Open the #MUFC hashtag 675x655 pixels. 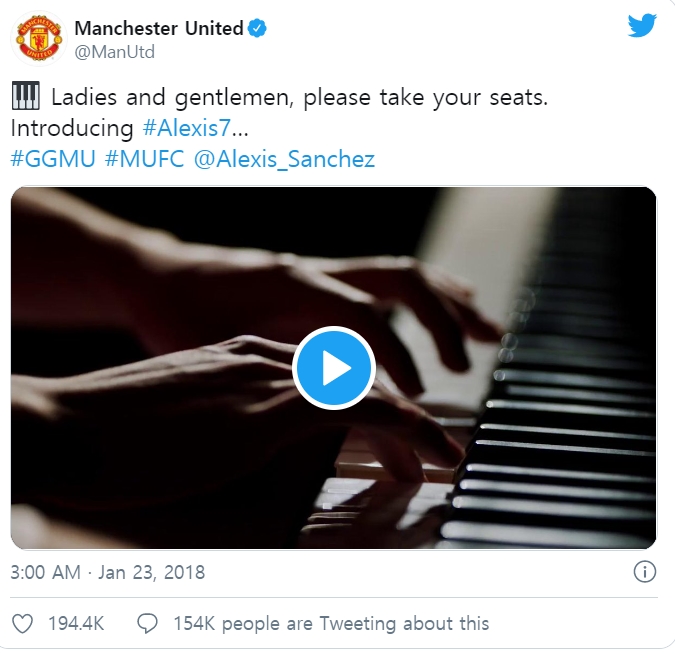coord(145,159)
